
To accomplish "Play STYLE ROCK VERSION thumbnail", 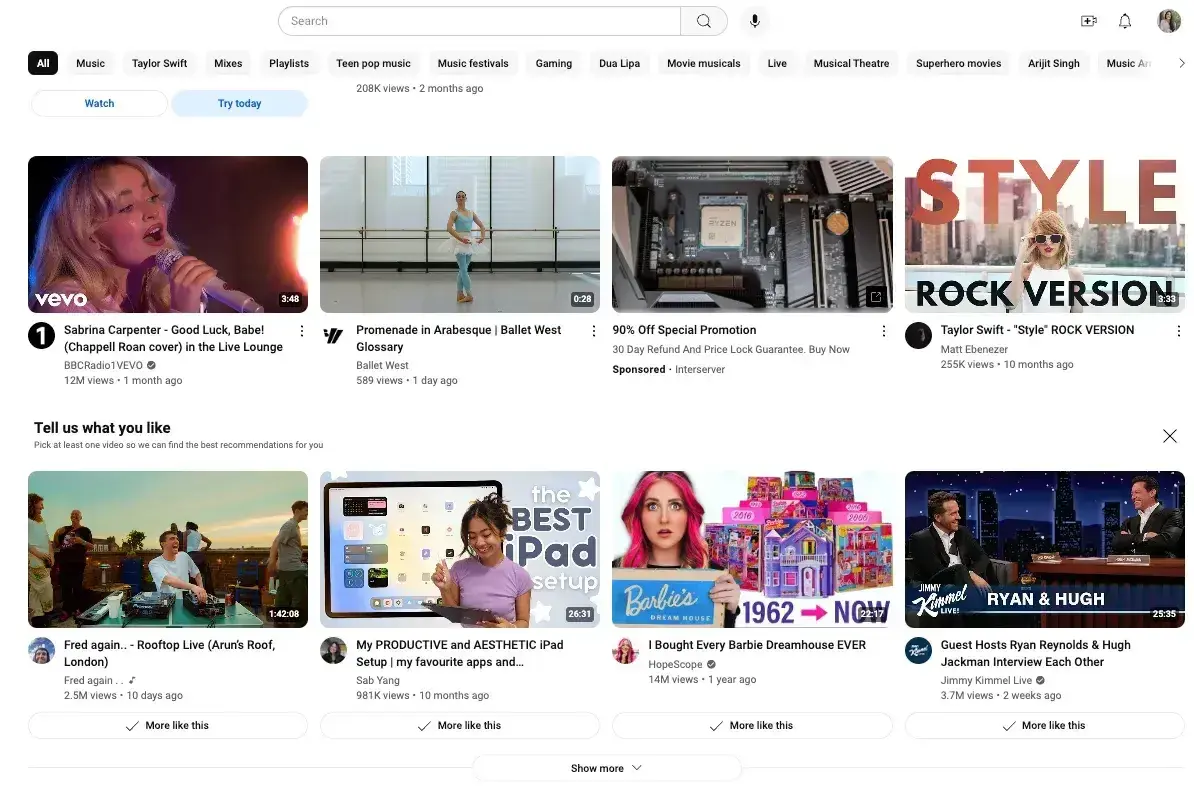I will [x=1045, y=234].
